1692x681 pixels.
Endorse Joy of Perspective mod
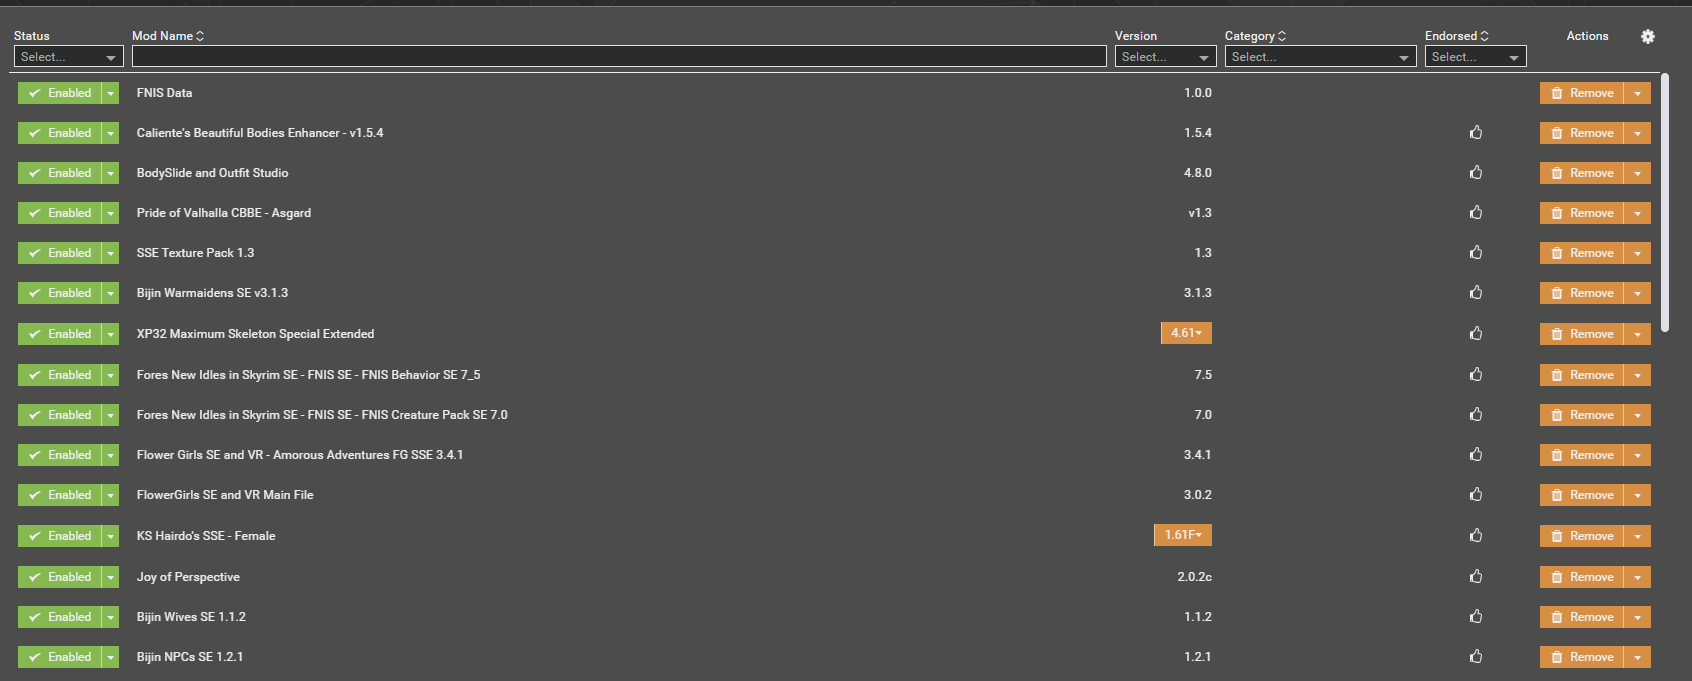(x=1476, y=576)
